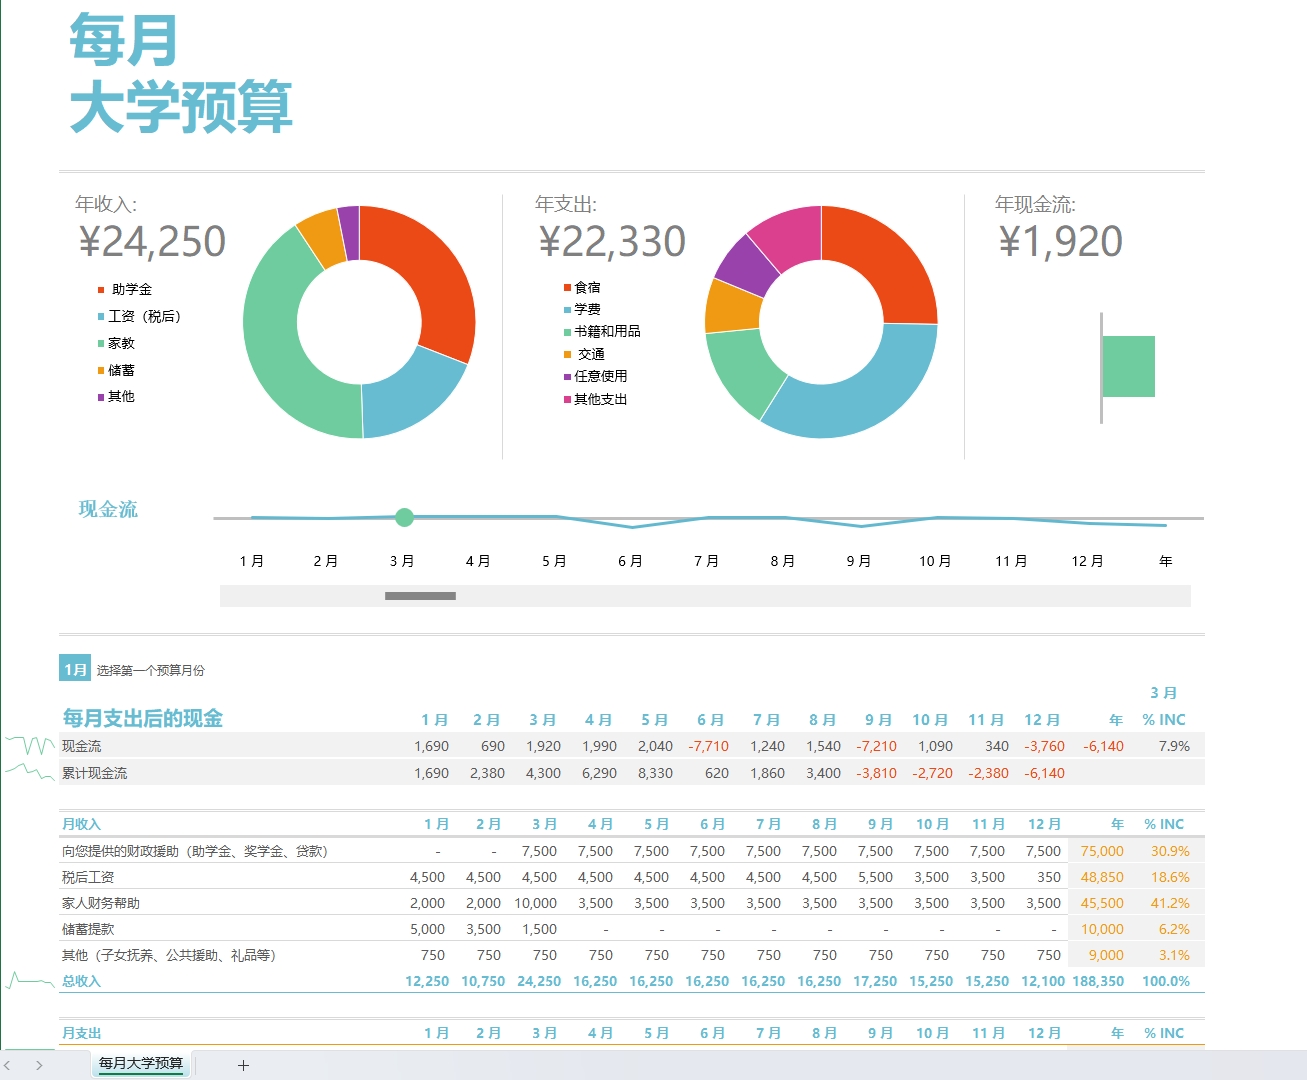Click the 累计现金流 row sparkline icon

(x=30, y=772)
